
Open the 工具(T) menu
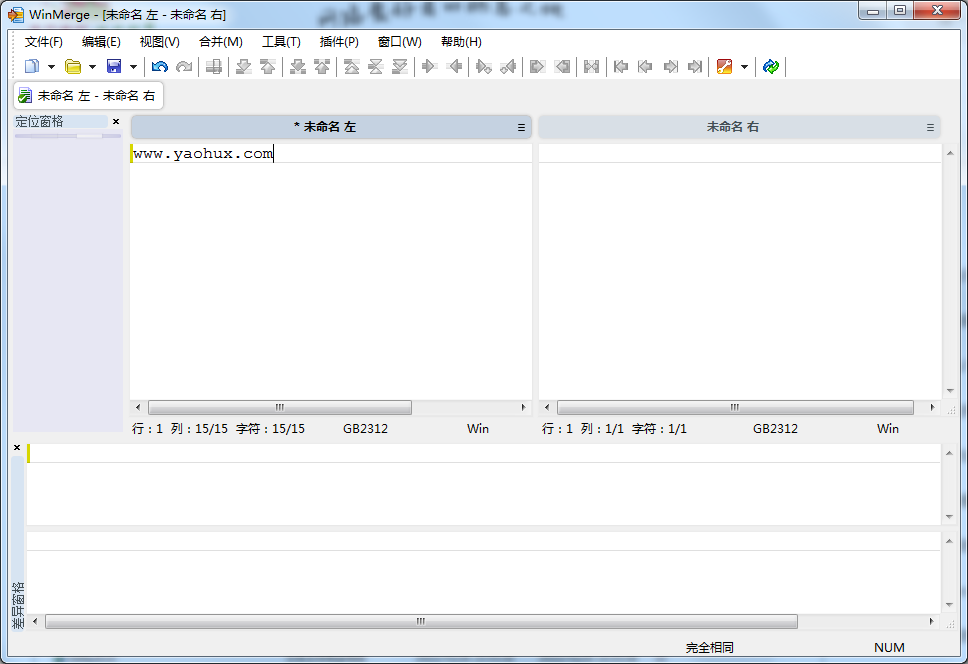pyautogui.click(x=281, y=42)
